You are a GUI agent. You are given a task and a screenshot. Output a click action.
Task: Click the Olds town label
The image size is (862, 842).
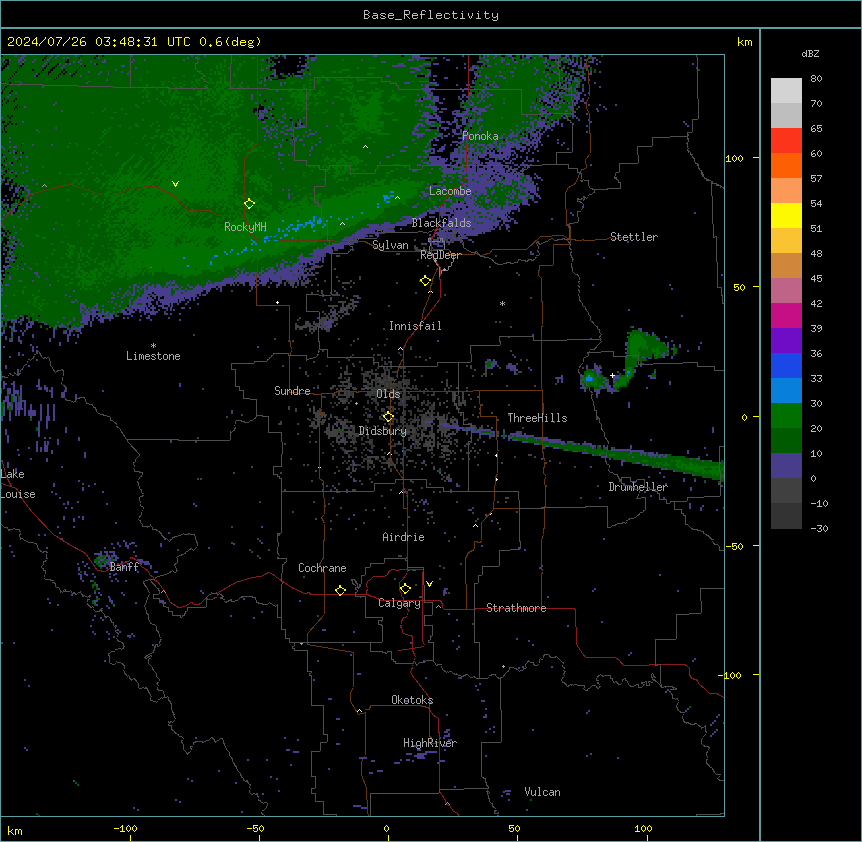coord(388,394)
